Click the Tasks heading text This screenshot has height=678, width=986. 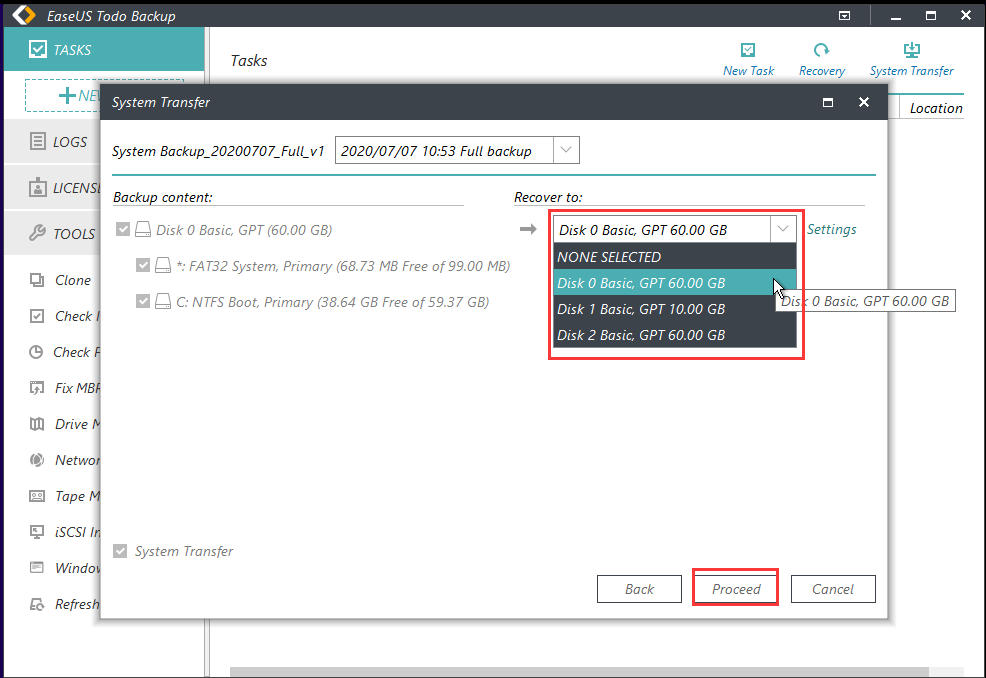coord(249,60)
